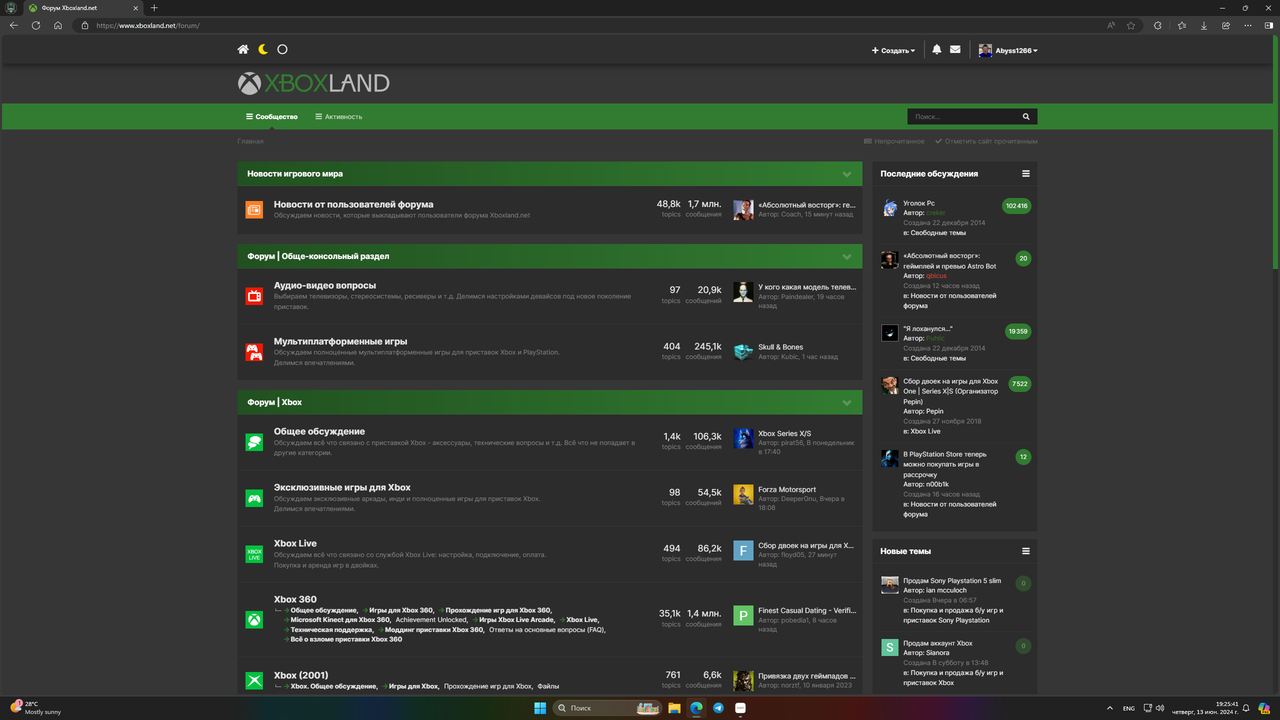Click author n00b1k link

(938, 484)
